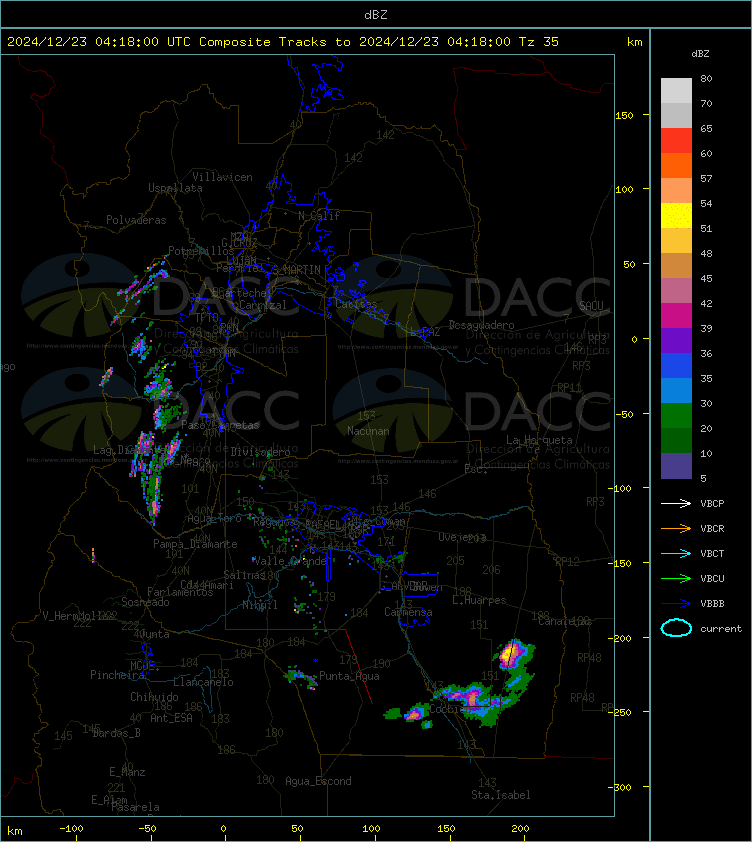Click the '200' tick on bottom axis
This screenshot has width=752, height=842.
click(x=520, y=829)
